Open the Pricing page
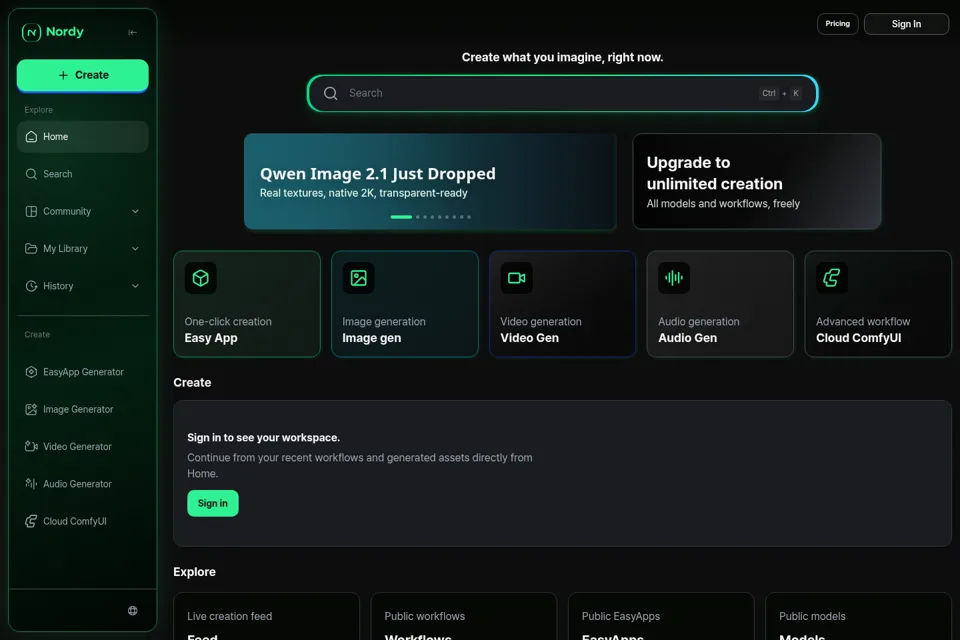 pos(838,24)
